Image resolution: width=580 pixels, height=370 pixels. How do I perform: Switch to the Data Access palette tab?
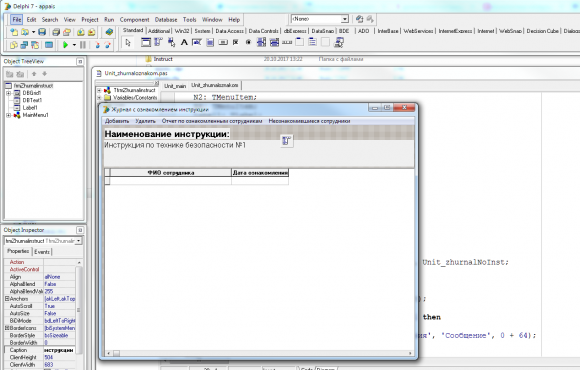pyautogui.click(x=229, y=31)
